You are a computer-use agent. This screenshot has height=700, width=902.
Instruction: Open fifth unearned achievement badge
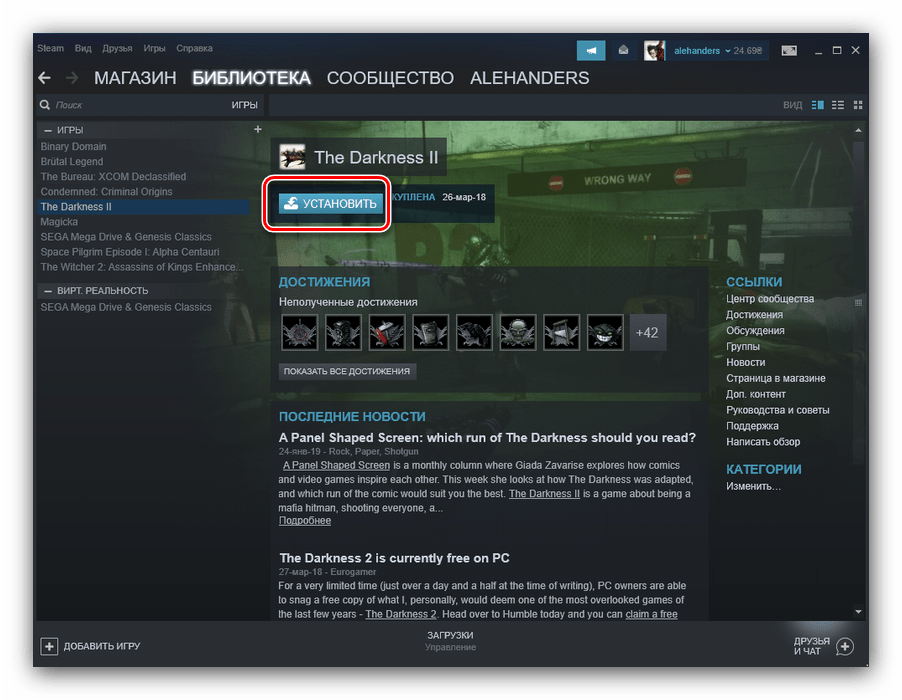(x=474, y=332)
